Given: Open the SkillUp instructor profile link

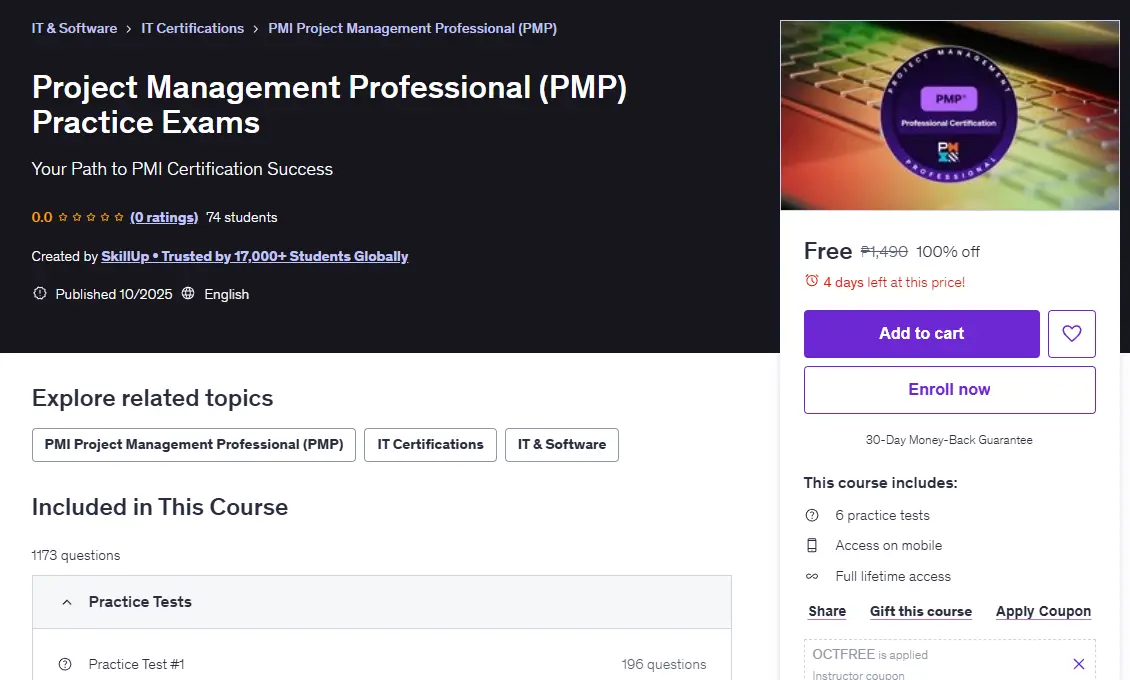Looking at the screenshot, I should coord(254,256).
